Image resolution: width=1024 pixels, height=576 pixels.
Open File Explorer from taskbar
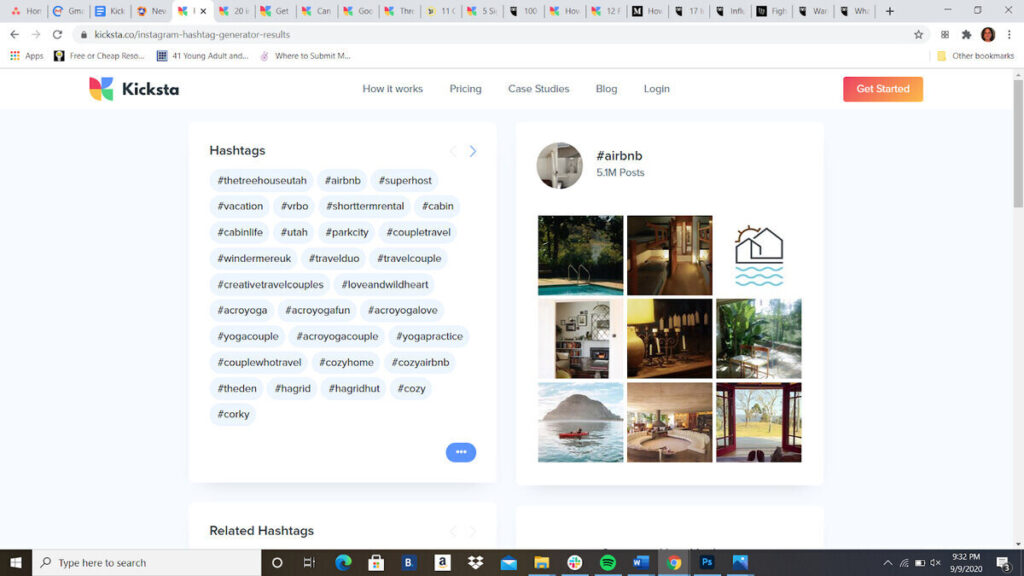pyautogui.click(x=541, y=562)
